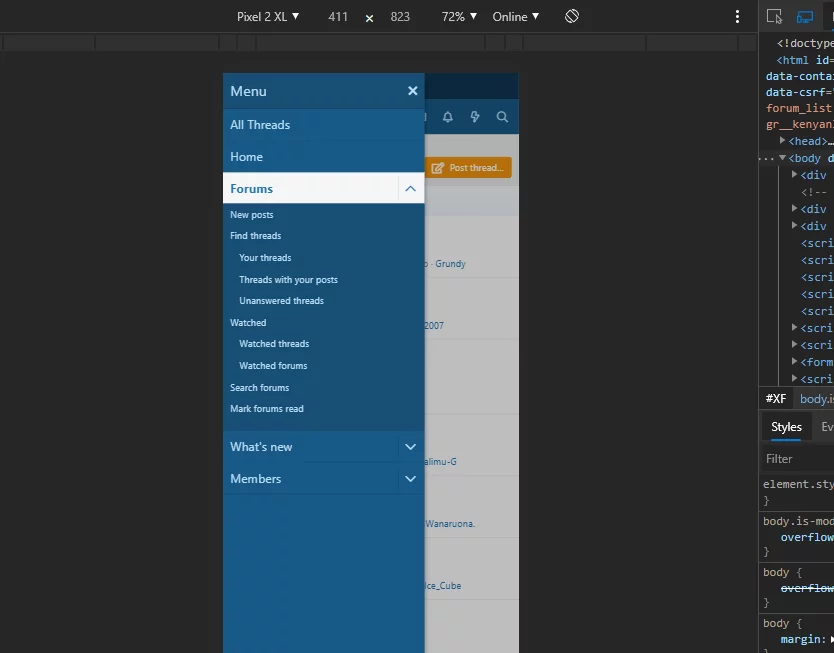Collapse the Forums submenu chevron
The width and height of the screenshot is (834, 653).
click(x=411, y=188)
